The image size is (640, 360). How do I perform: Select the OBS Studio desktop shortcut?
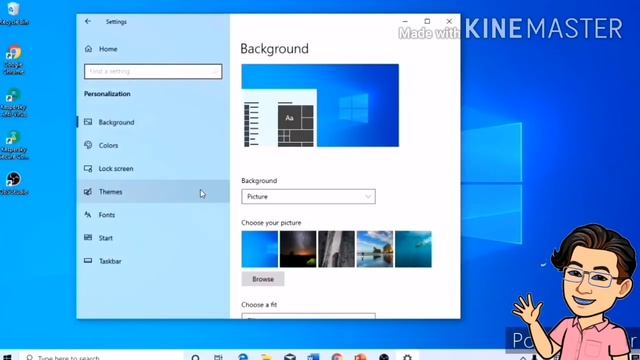(13, 183)
